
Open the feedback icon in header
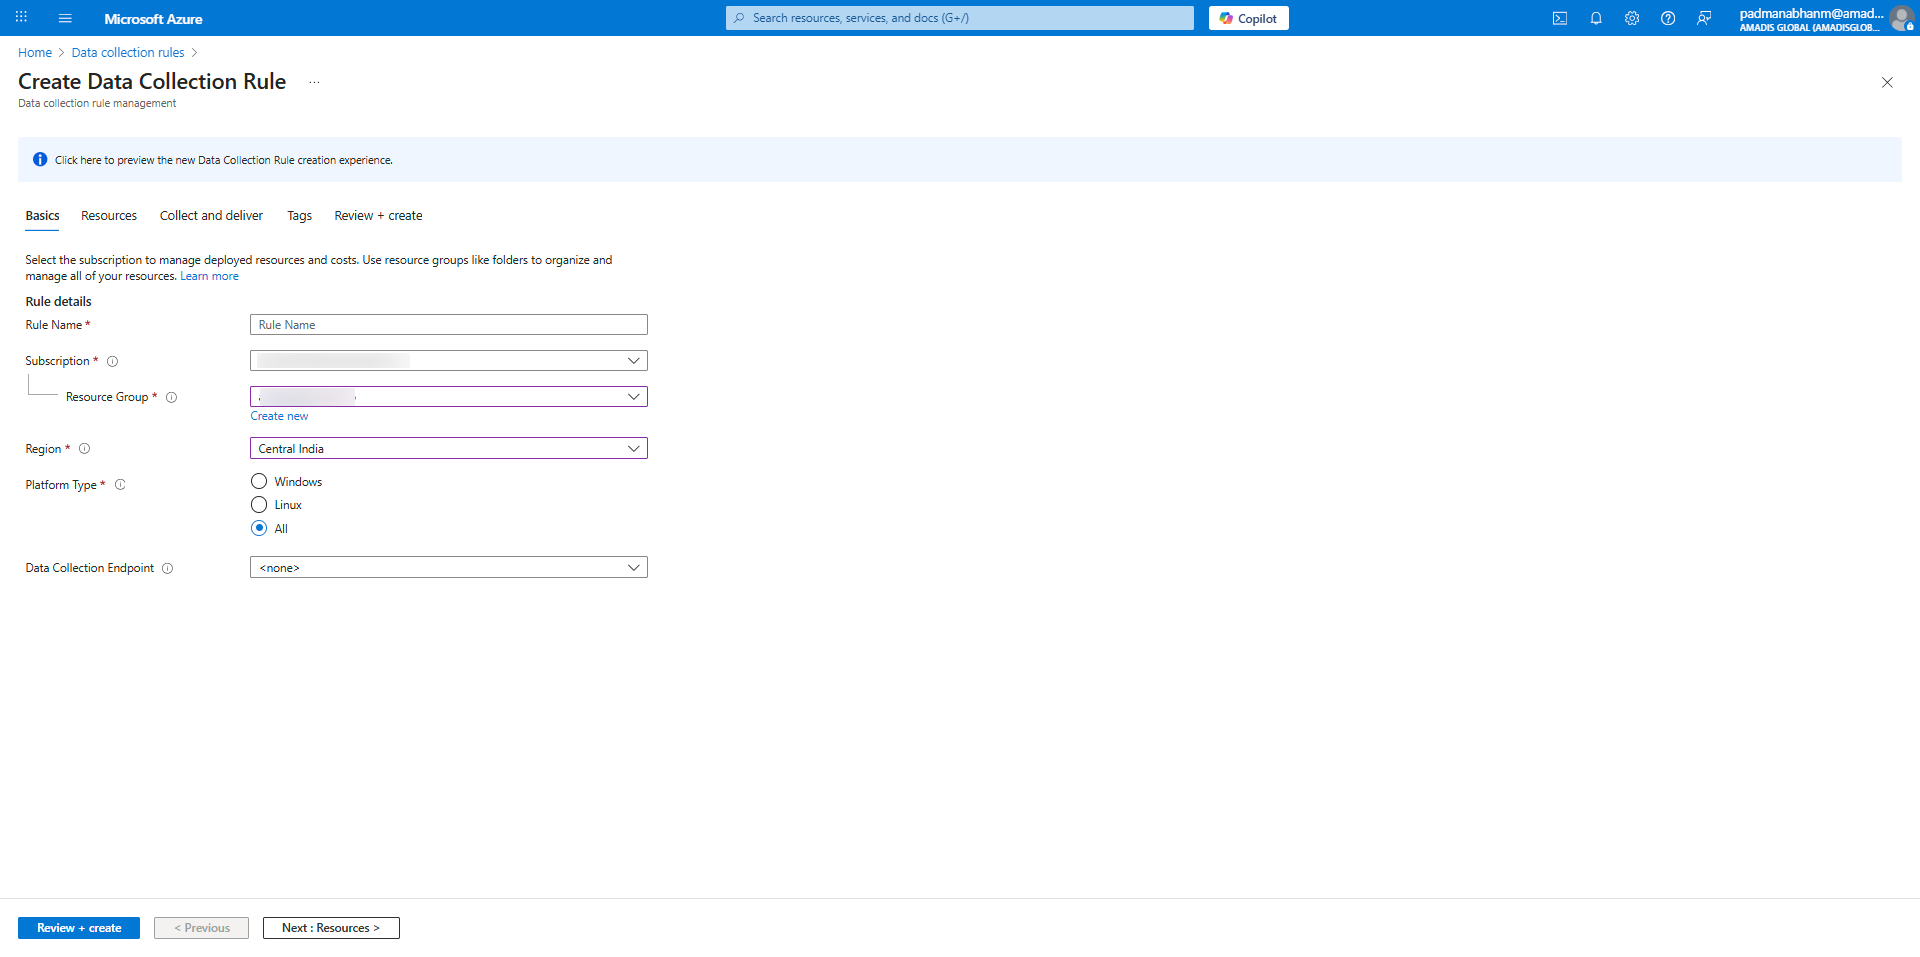(1703, 18)
